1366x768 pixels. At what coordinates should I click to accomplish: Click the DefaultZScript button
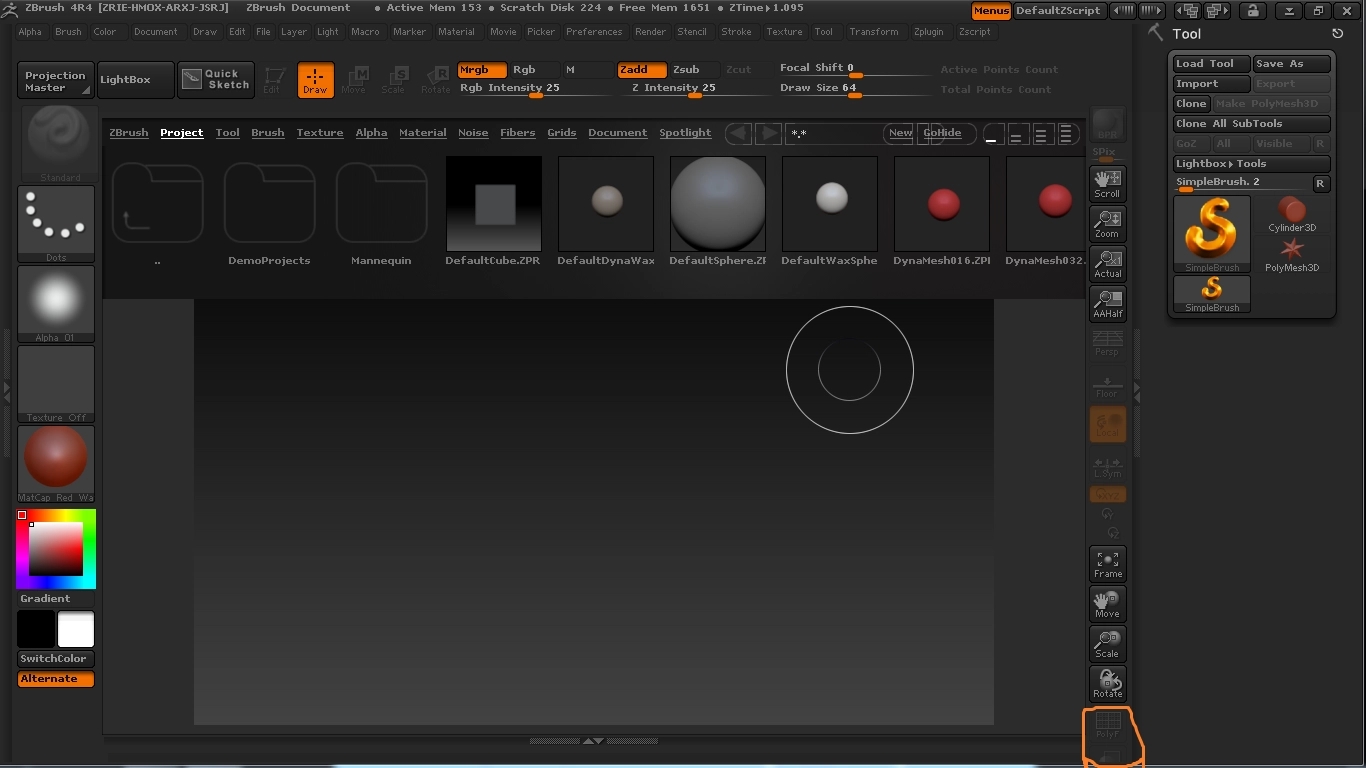point(1058,11)
